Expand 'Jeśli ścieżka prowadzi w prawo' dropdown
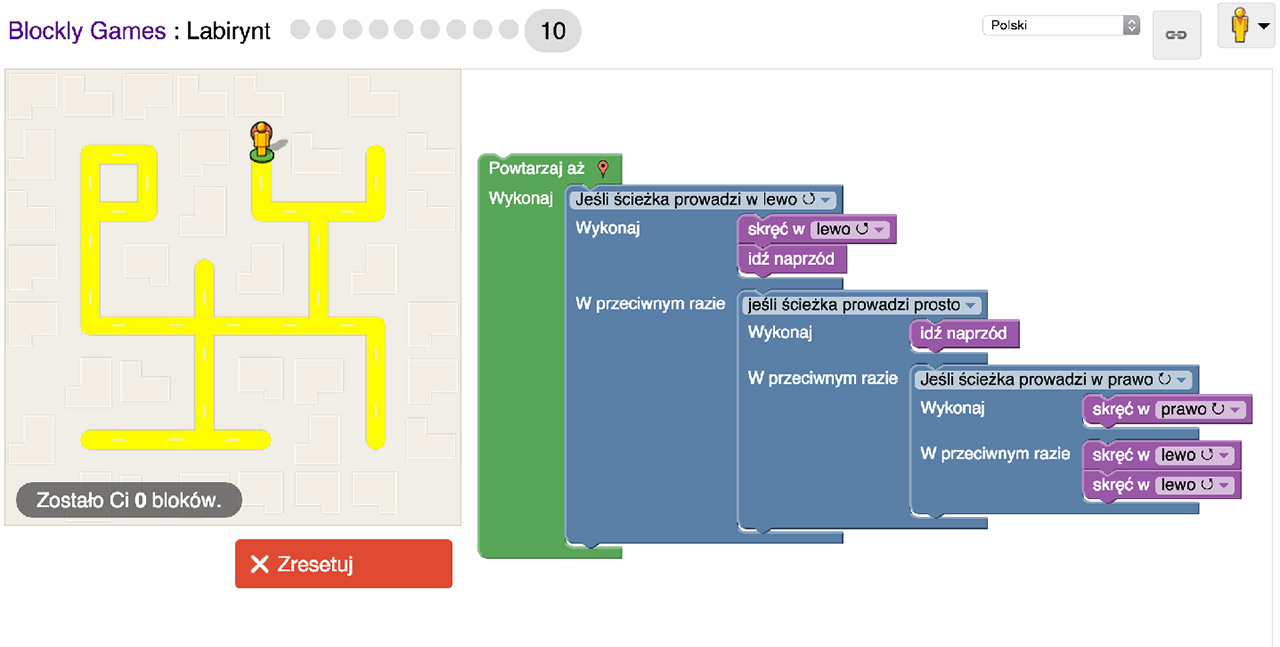 tap(1182, 380)
